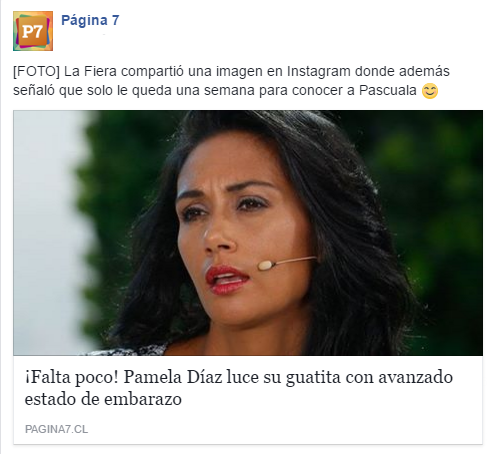Click the P7 page logo avatar
493x454 pixels.
coord(33,31)
